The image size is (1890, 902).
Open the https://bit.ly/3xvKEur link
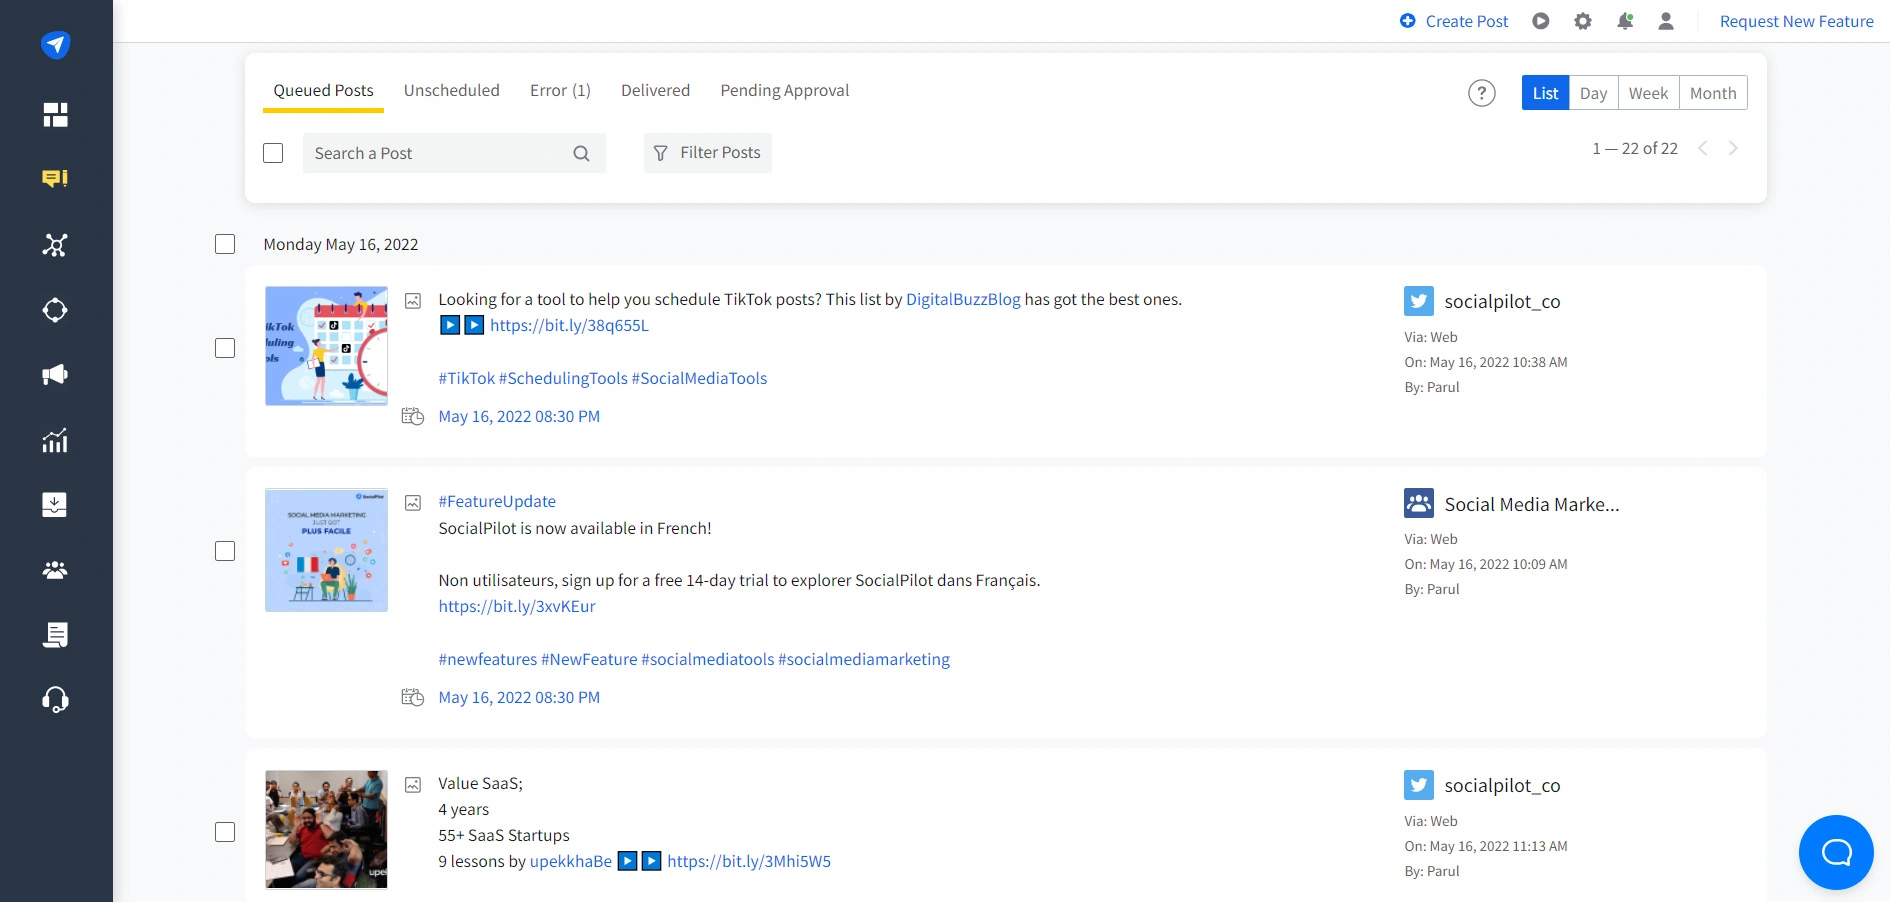click(517, 606)
